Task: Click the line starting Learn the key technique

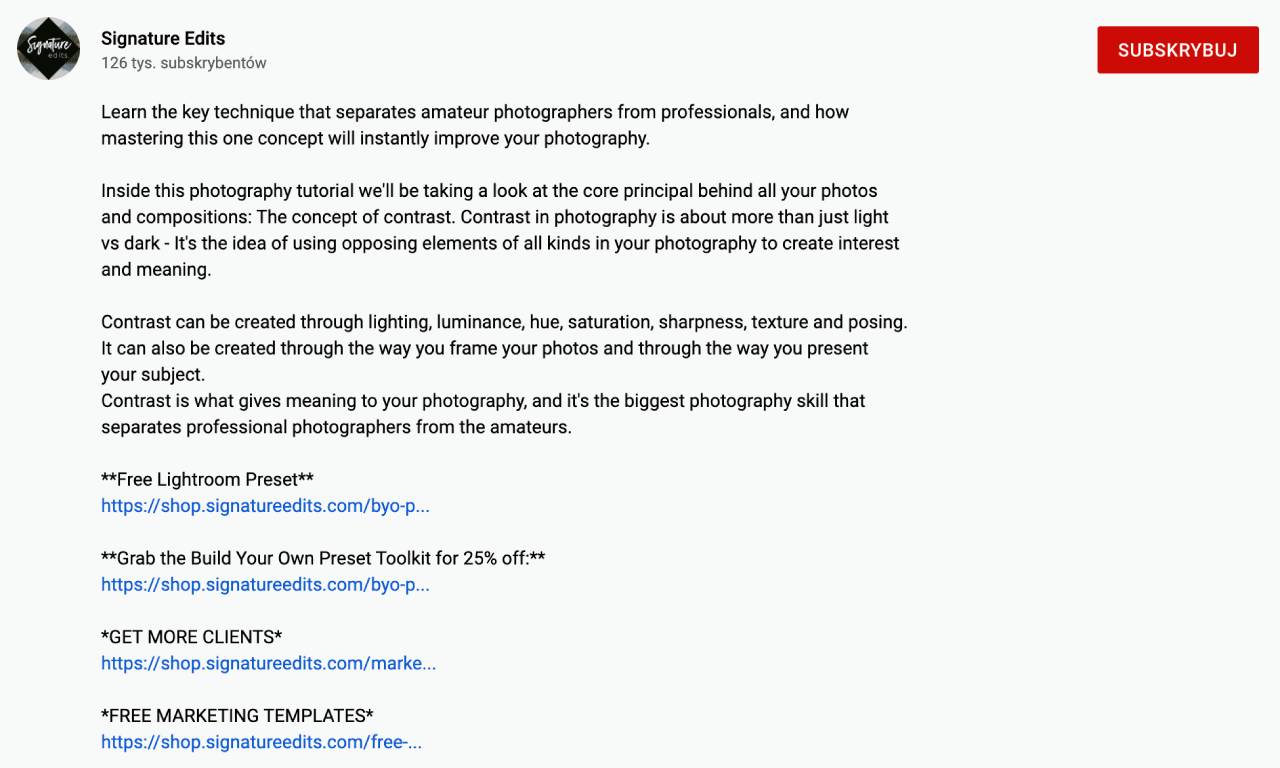Action: pyautogui.click(x=475, y=112)
